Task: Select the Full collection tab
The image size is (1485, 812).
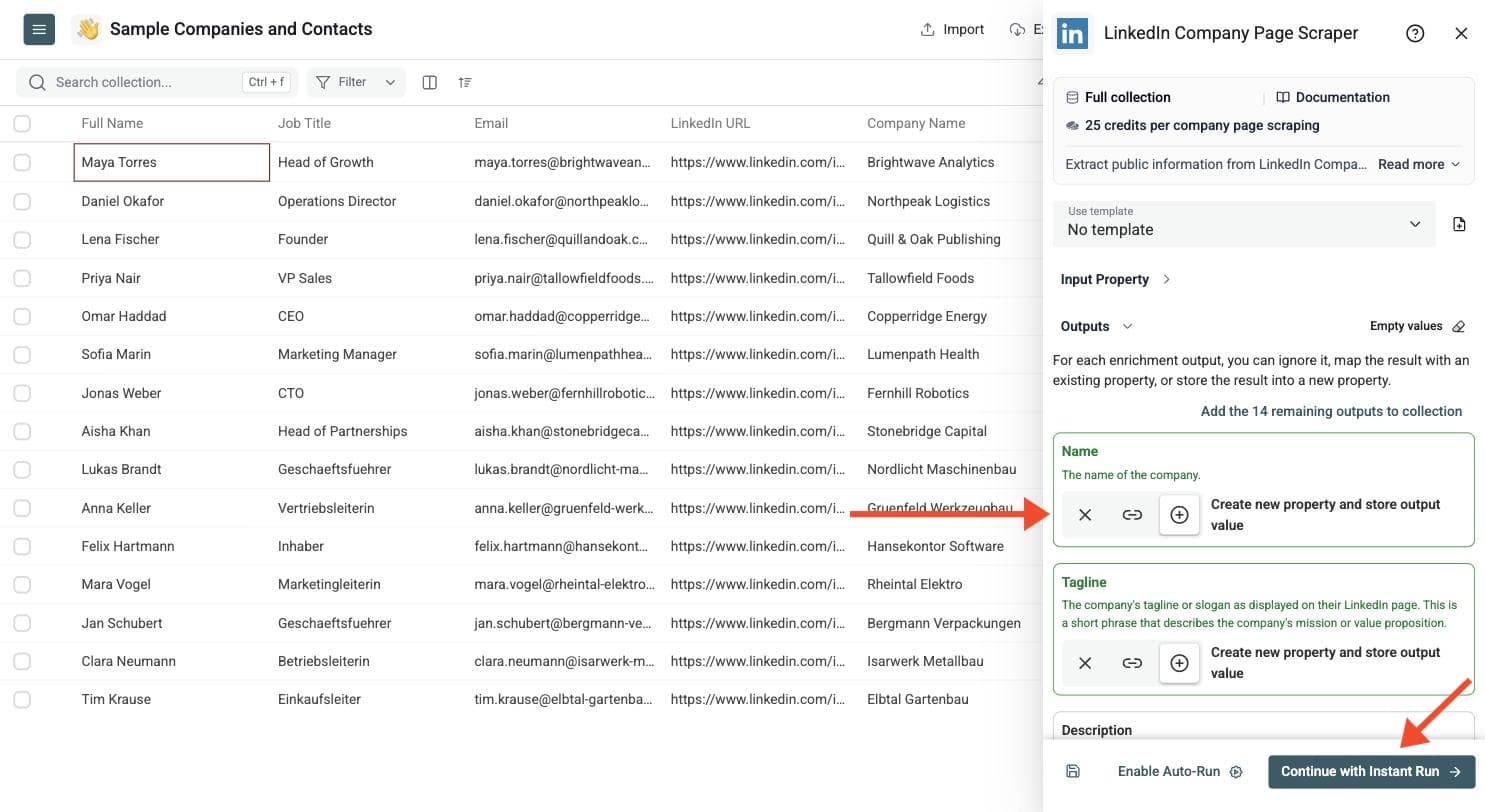Action: [1117, 97]
